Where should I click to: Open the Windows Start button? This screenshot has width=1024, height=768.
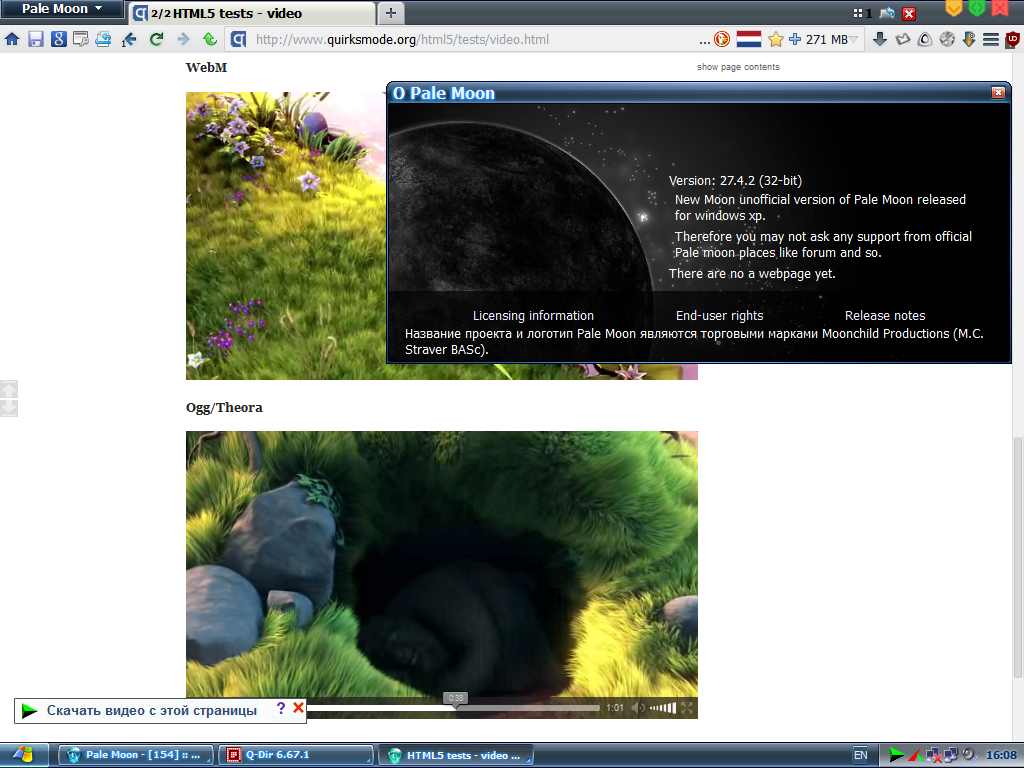[x=24, y=755]
